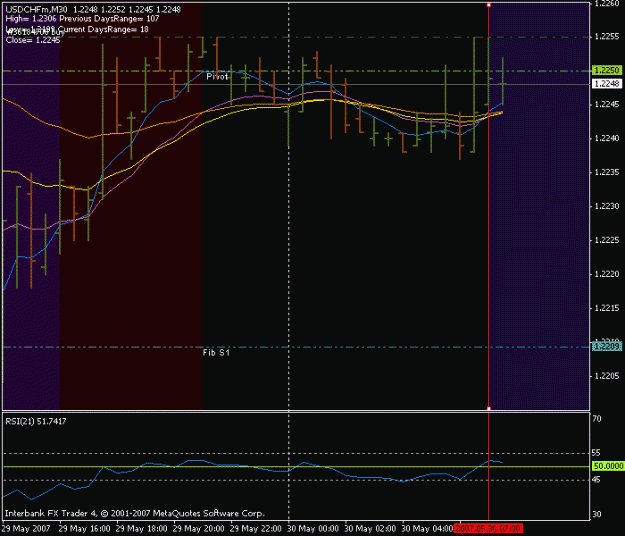Click the '30 May 00:00' time label
625x536 pixels.
point(313,529)
